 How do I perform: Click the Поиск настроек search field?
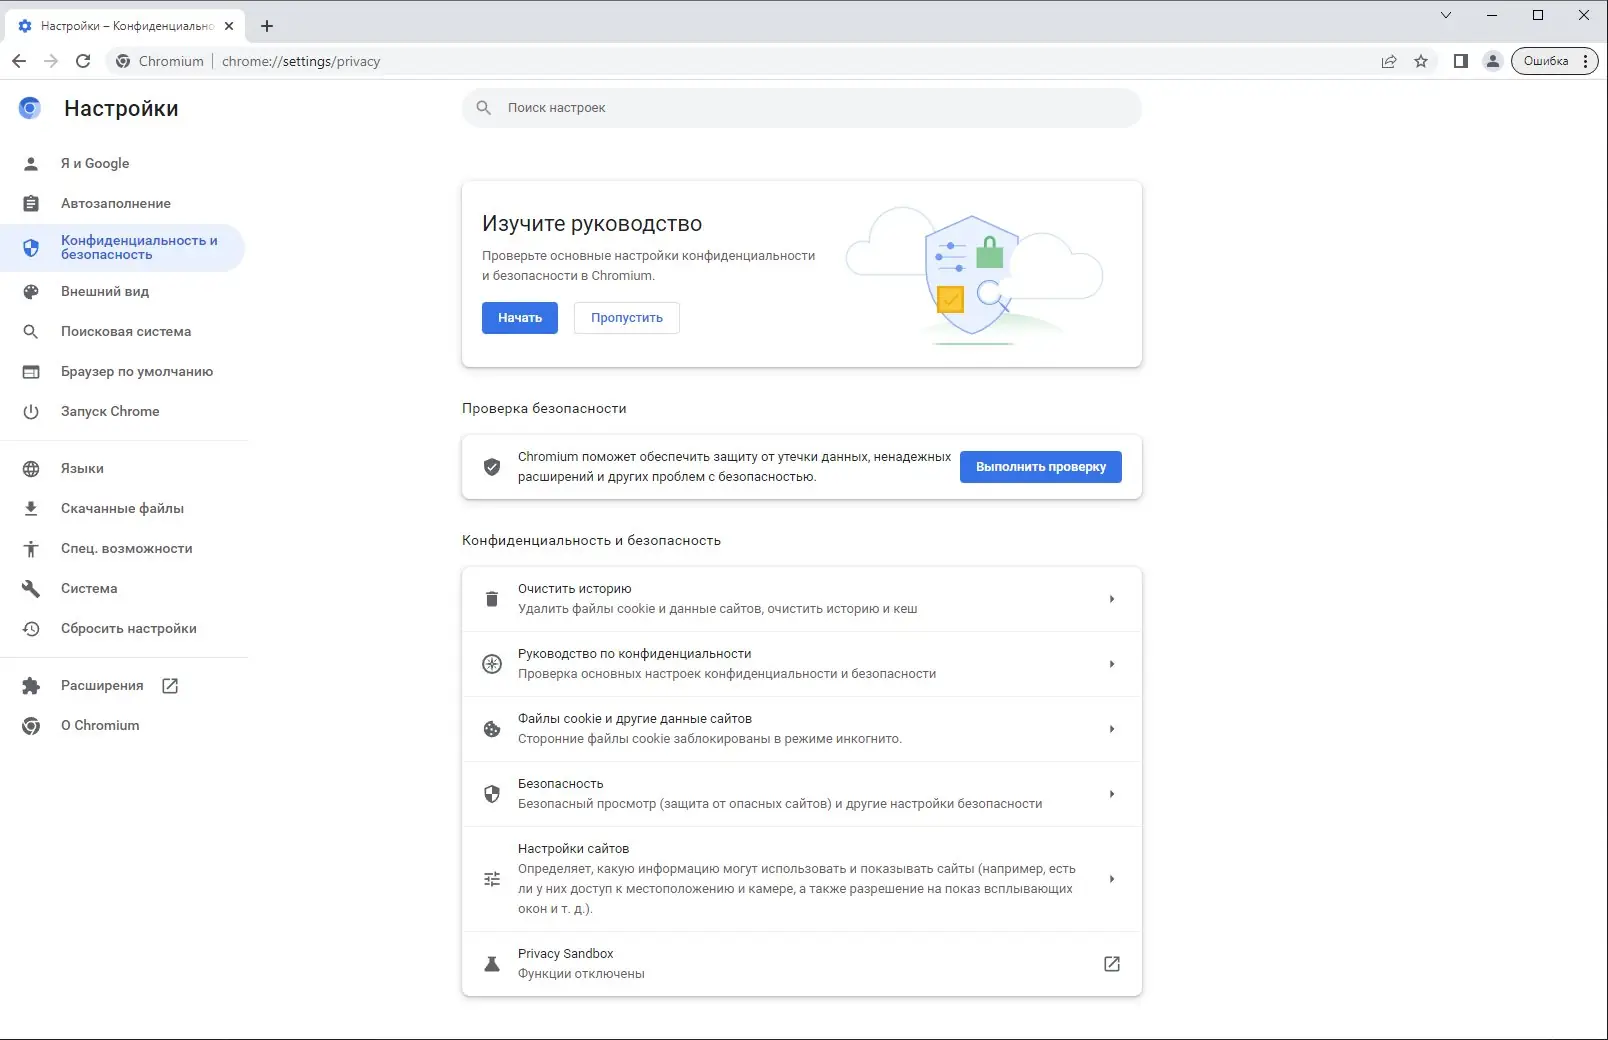(800, 107)
